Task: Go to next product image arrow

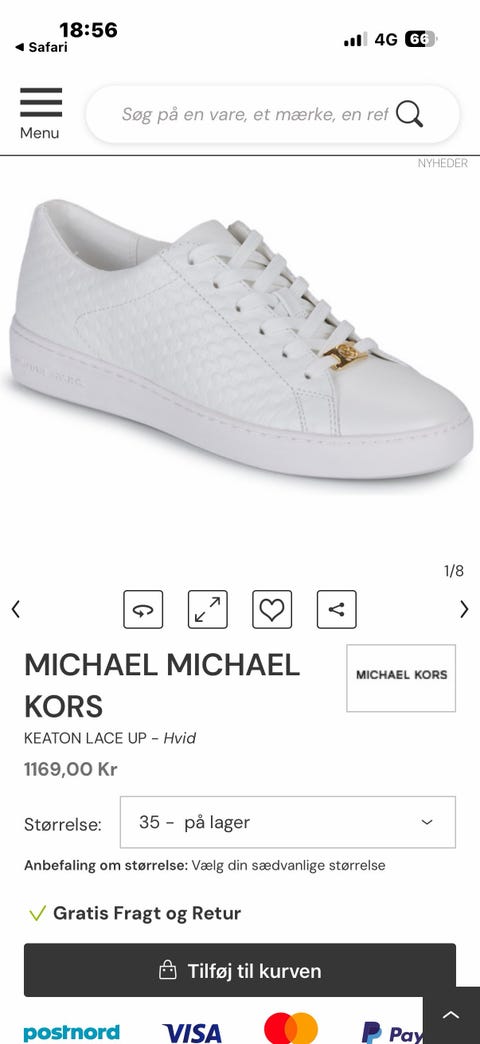Action: coord(464,609)
